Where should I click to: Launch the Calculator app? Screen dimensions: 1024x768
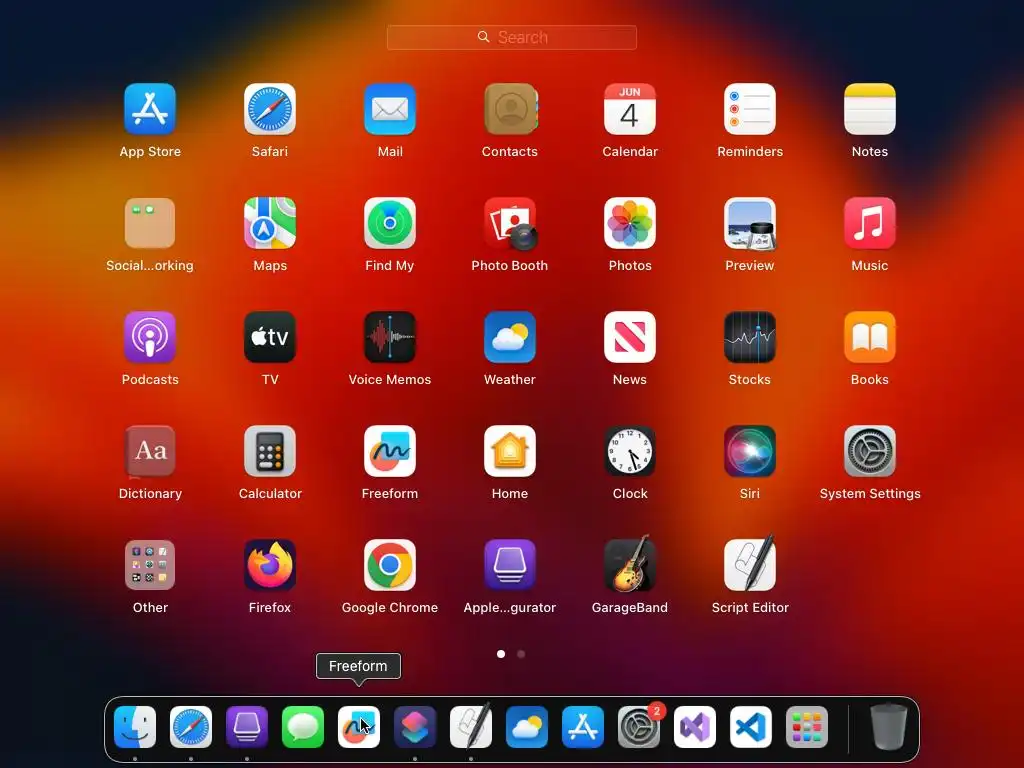click(x=270, y=451)
